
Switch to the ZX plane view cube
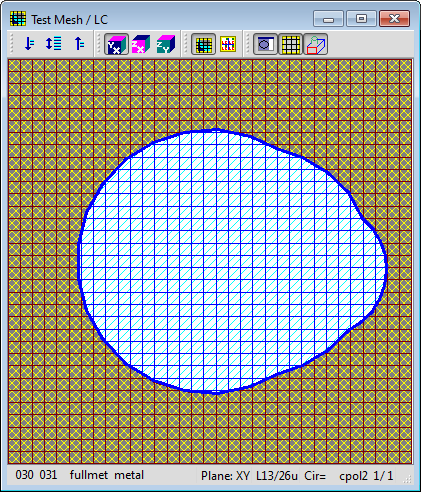point(141,44)
